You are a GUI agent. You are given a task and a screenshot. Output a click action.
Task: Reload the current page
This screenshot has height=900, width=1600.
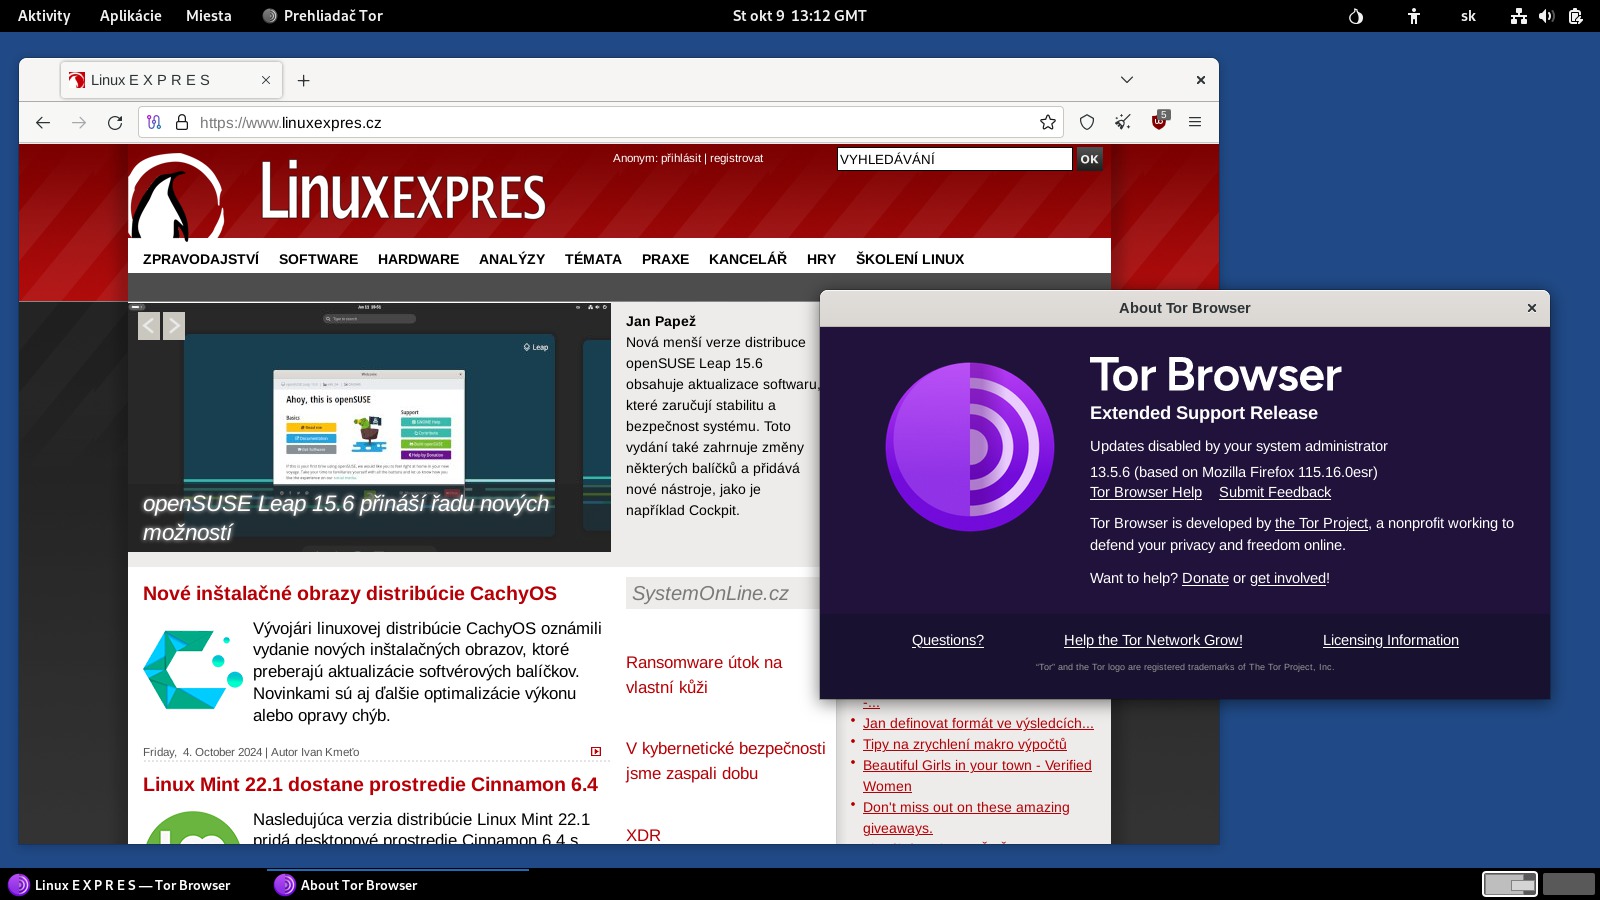115,122
